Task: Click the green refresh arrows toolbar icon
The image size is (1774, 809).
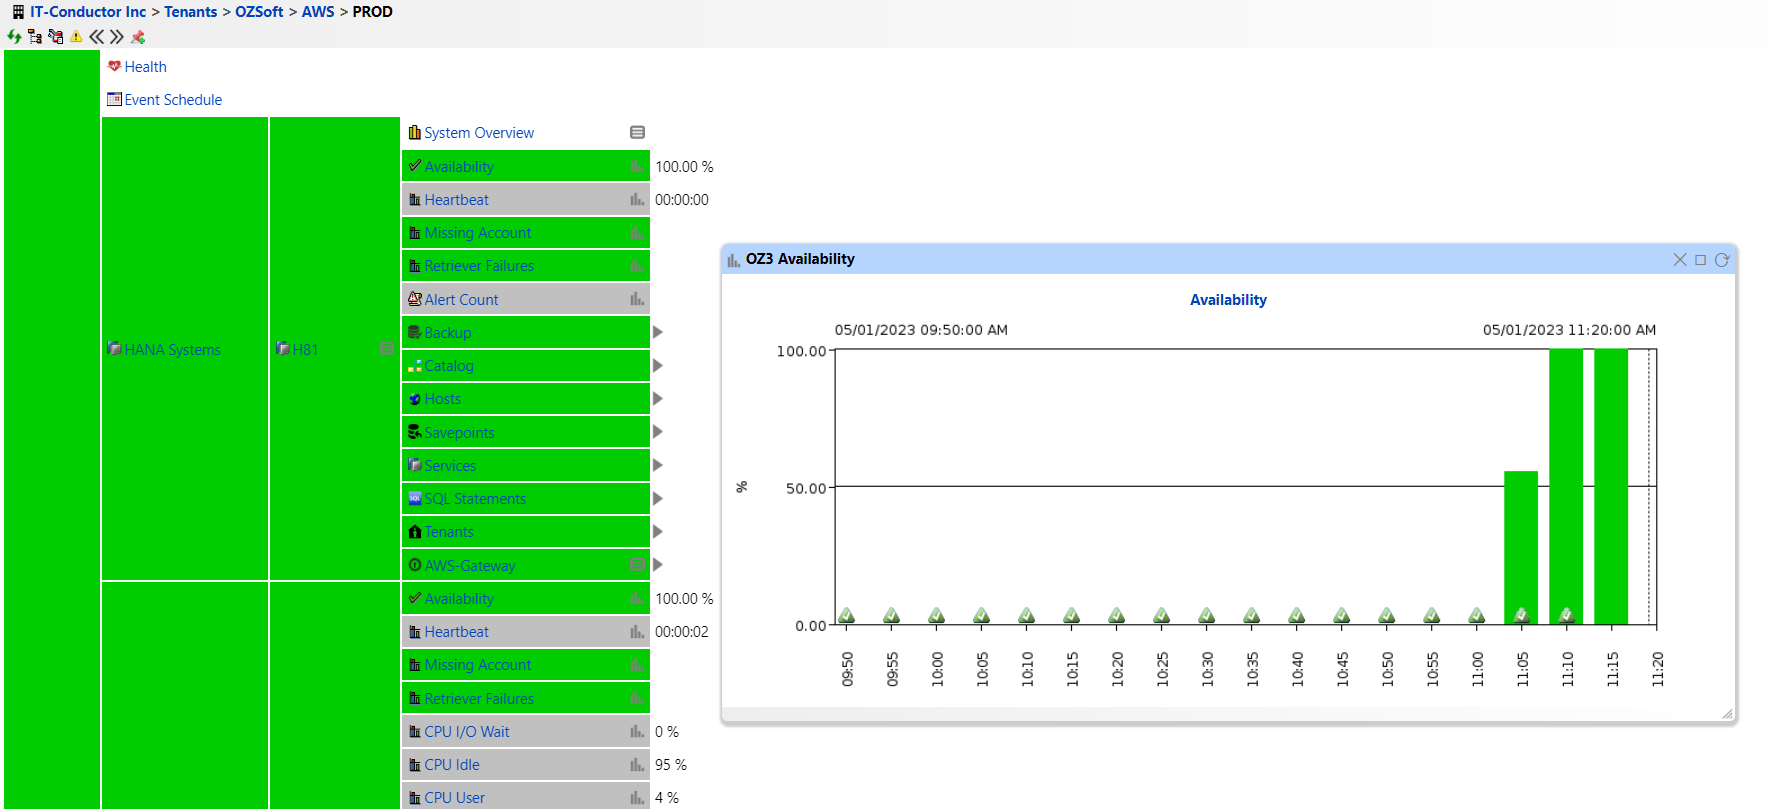Action: [14, 37]
